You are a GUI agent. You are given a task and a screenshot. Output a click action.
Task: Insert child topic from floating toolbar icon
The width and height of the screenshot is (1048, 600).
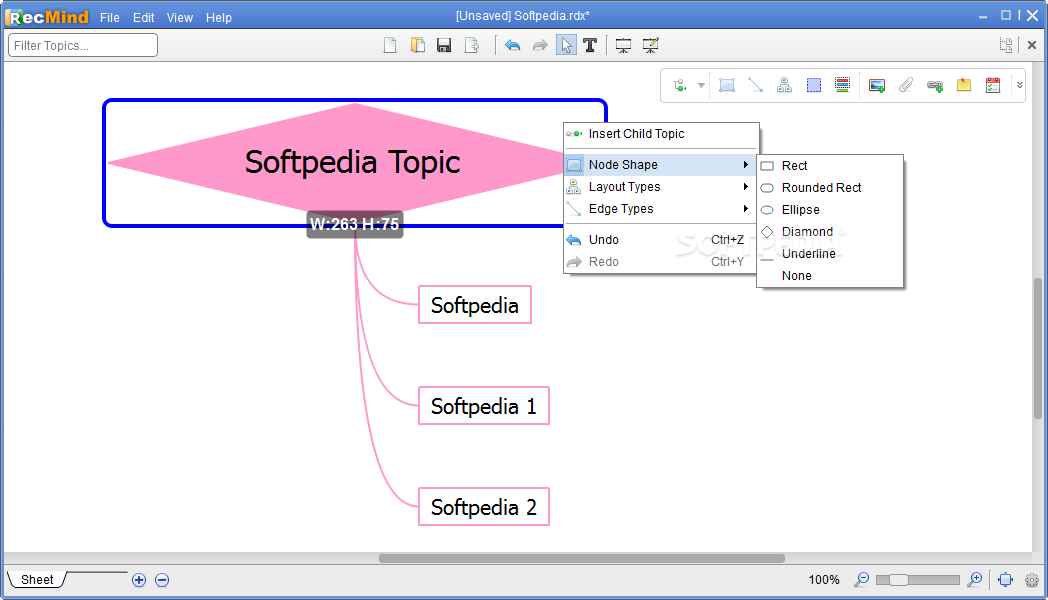(x=679, y=86)
